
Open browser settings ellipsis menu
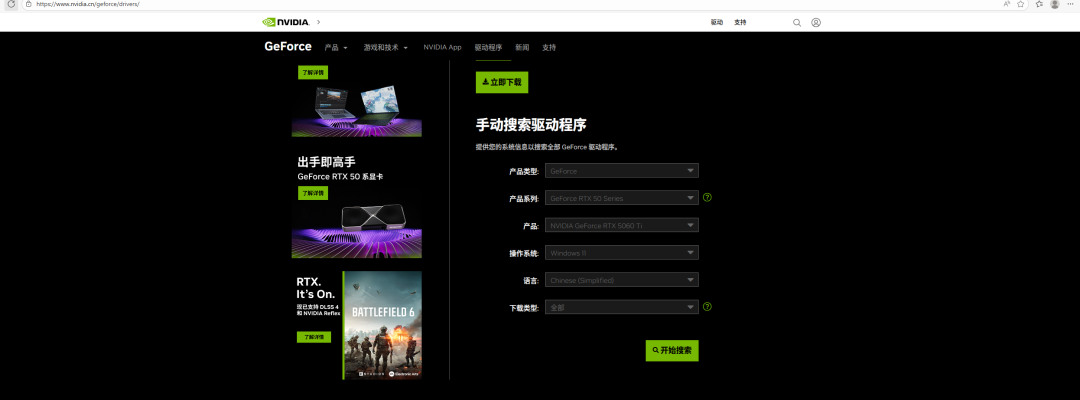tap(1070, 4)
